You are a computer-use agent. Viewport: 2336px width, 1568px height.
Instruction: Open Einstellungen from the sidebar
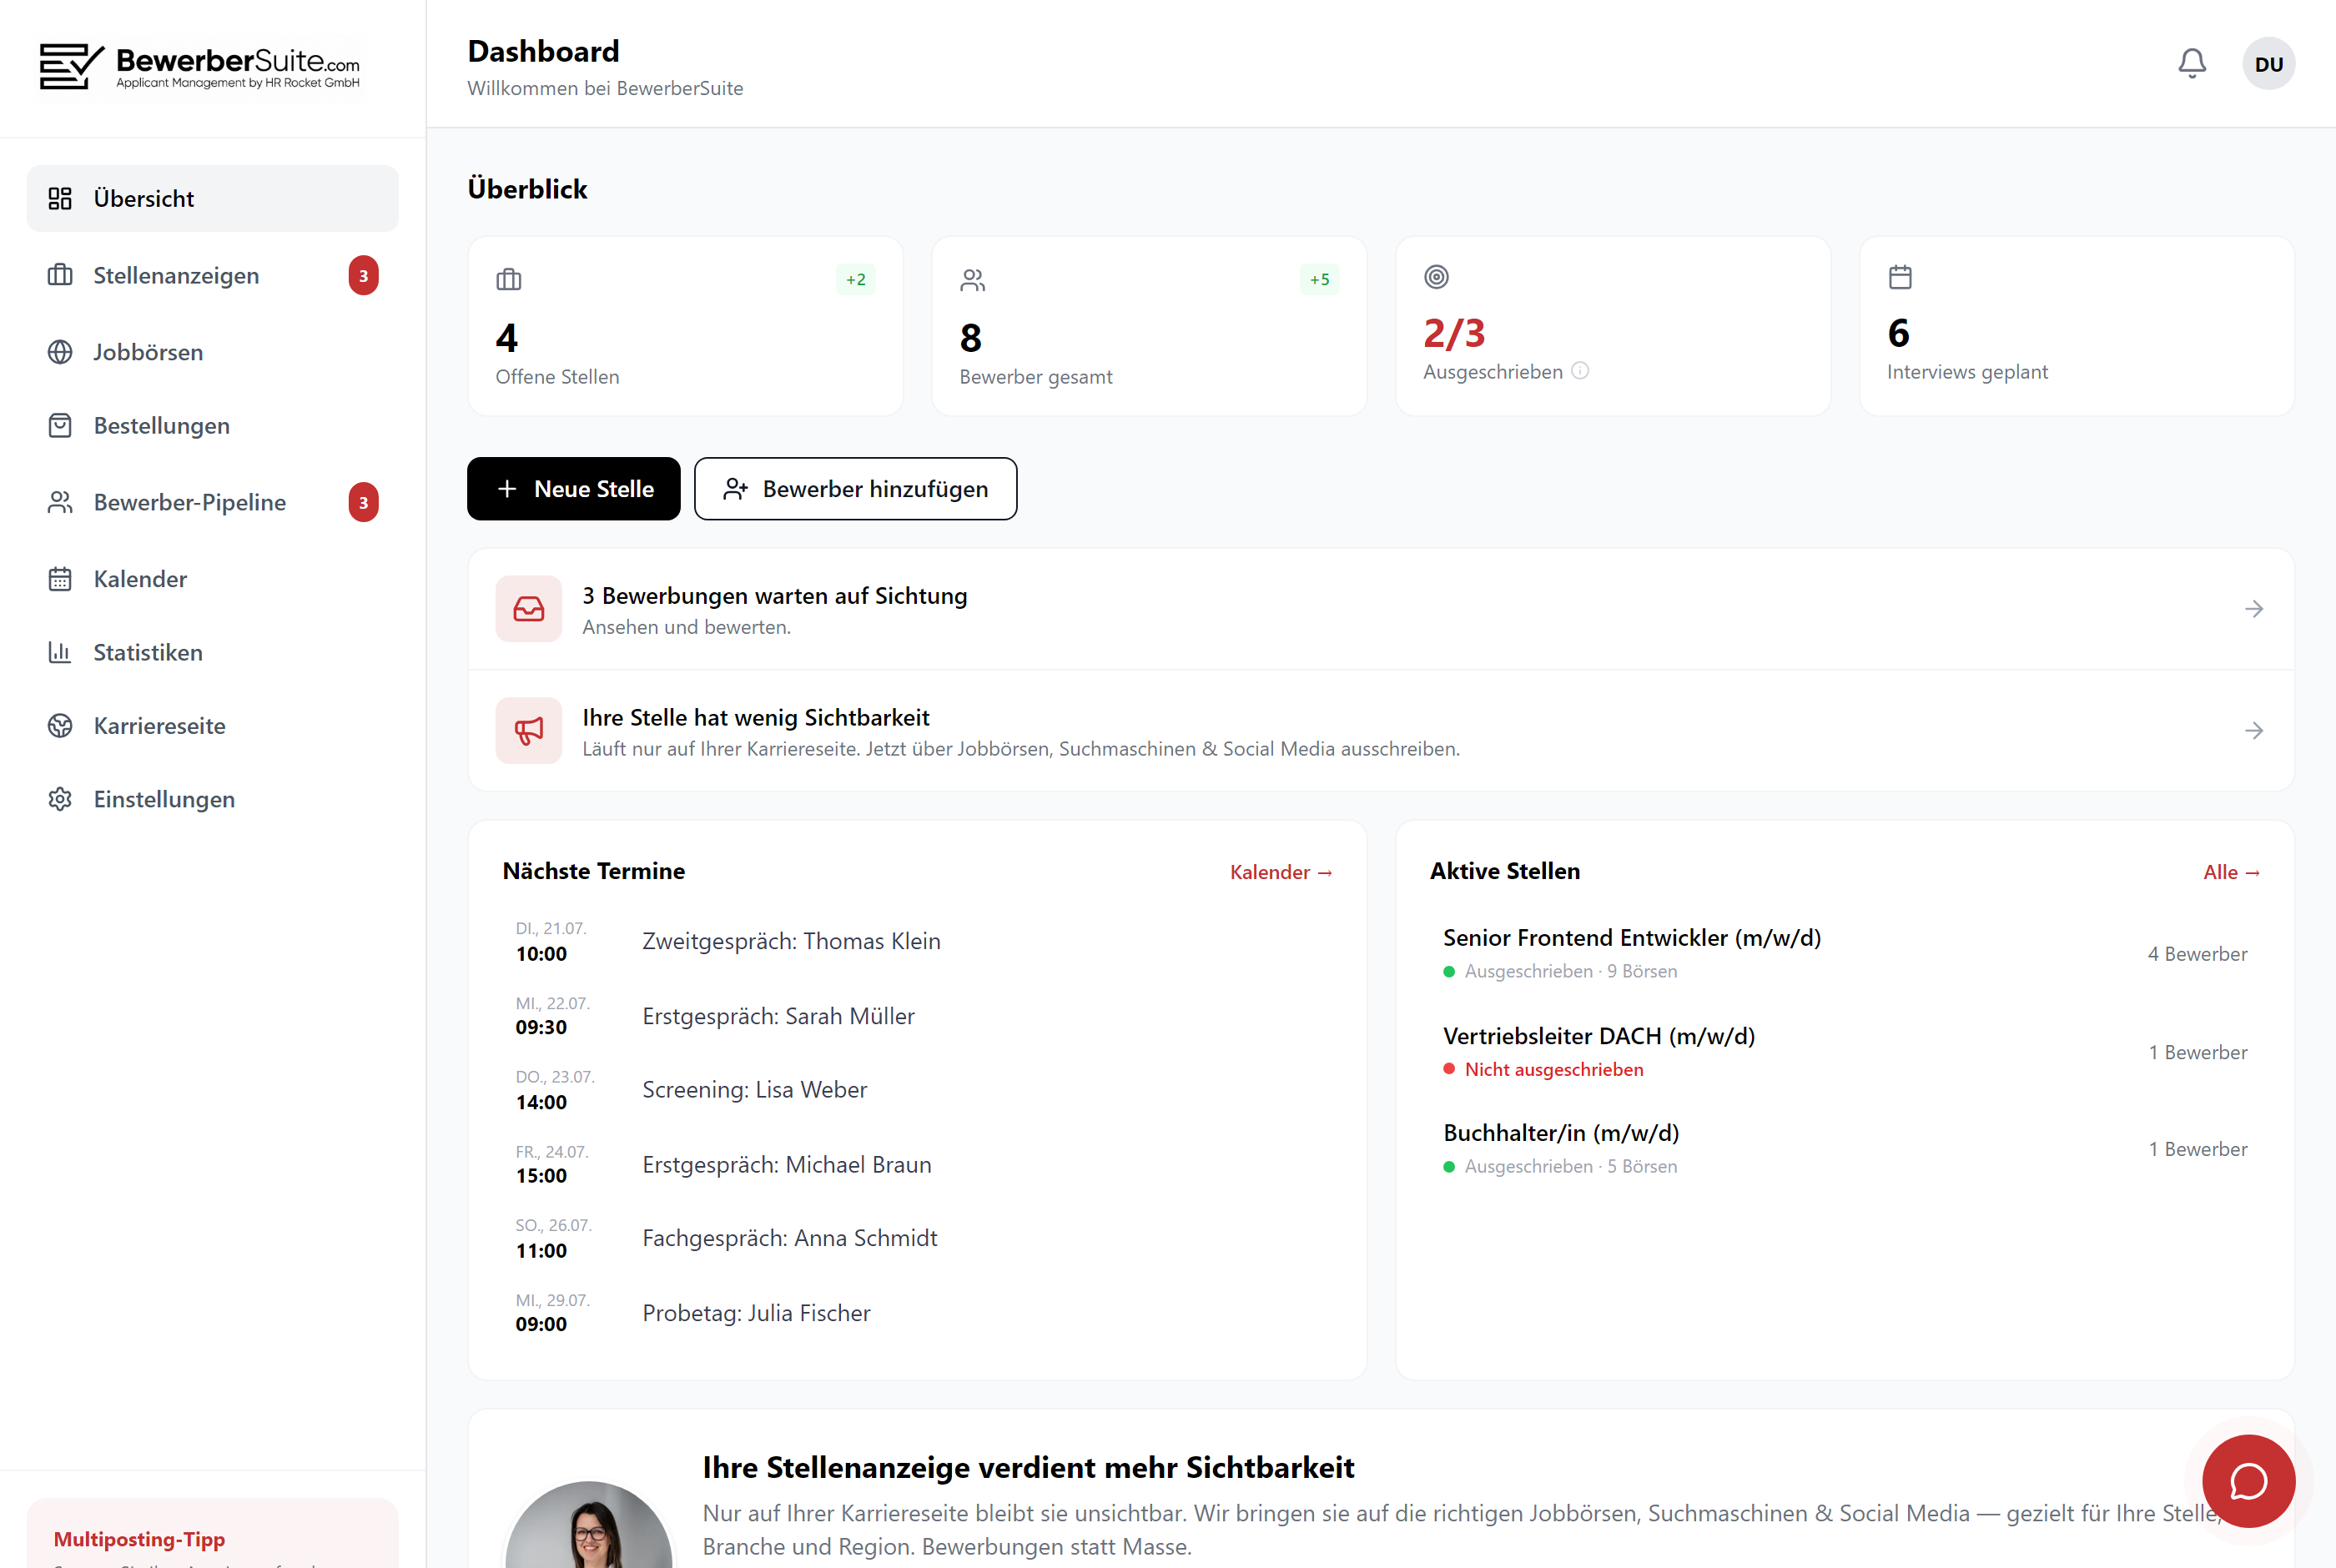coord(212,799)
